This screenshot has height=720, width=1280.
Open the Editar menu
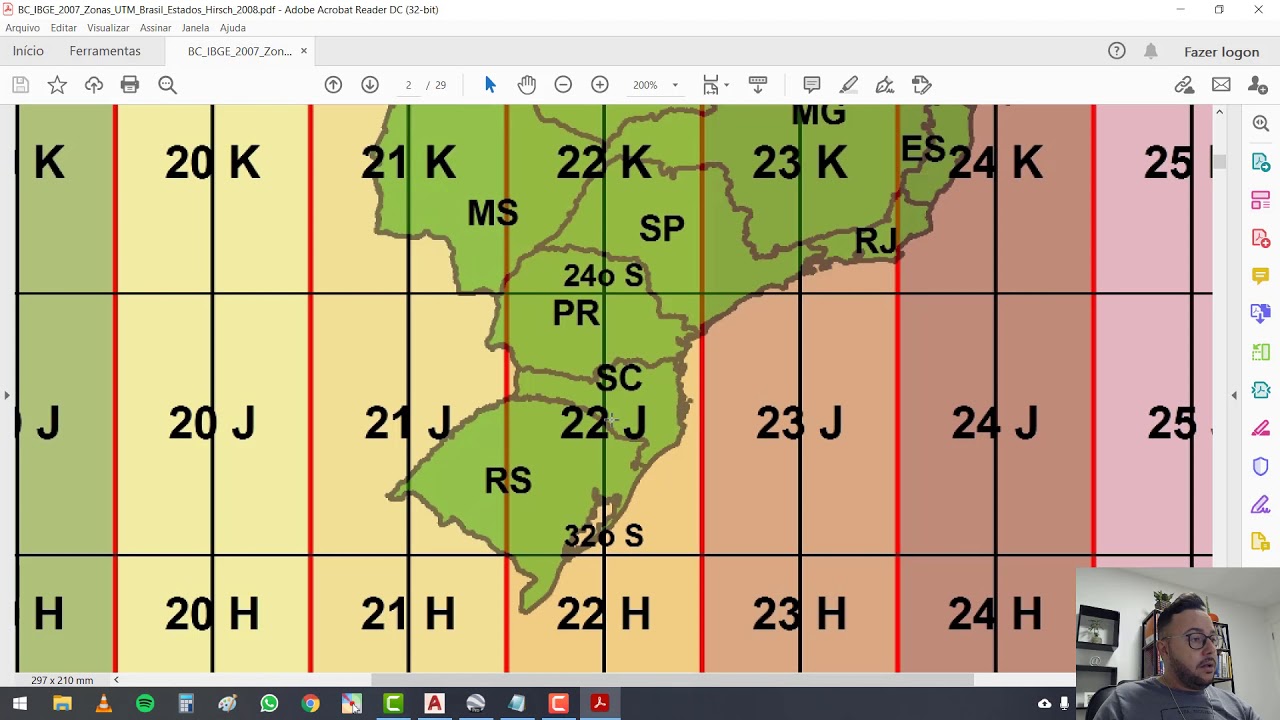tap(64, 28)
